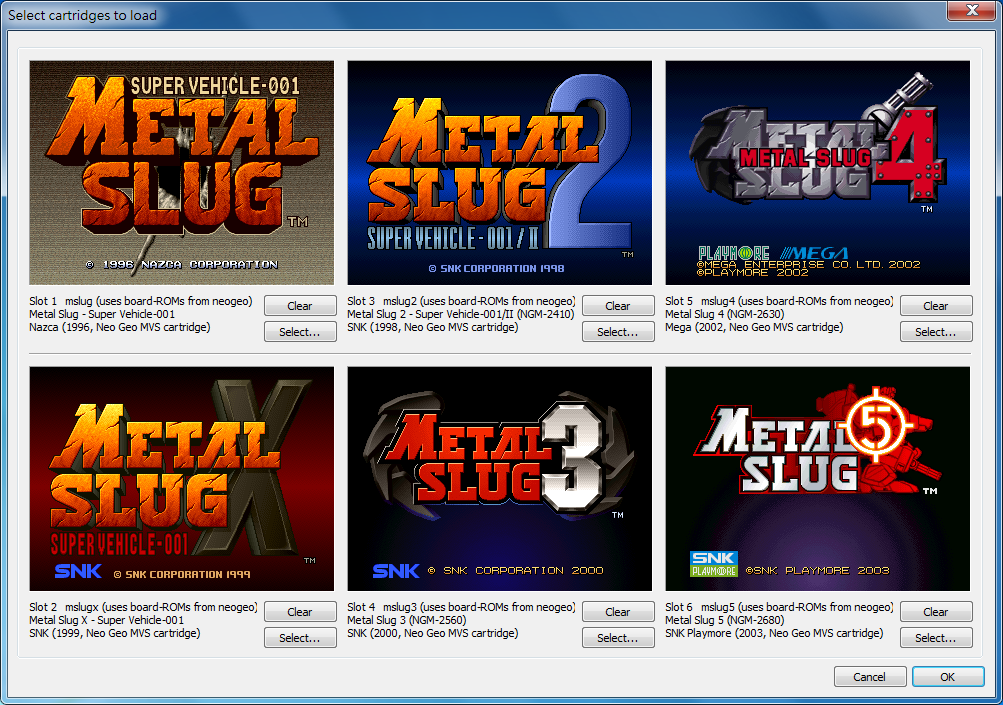Open Select for Slot 2 mslugx

(300, 637)
